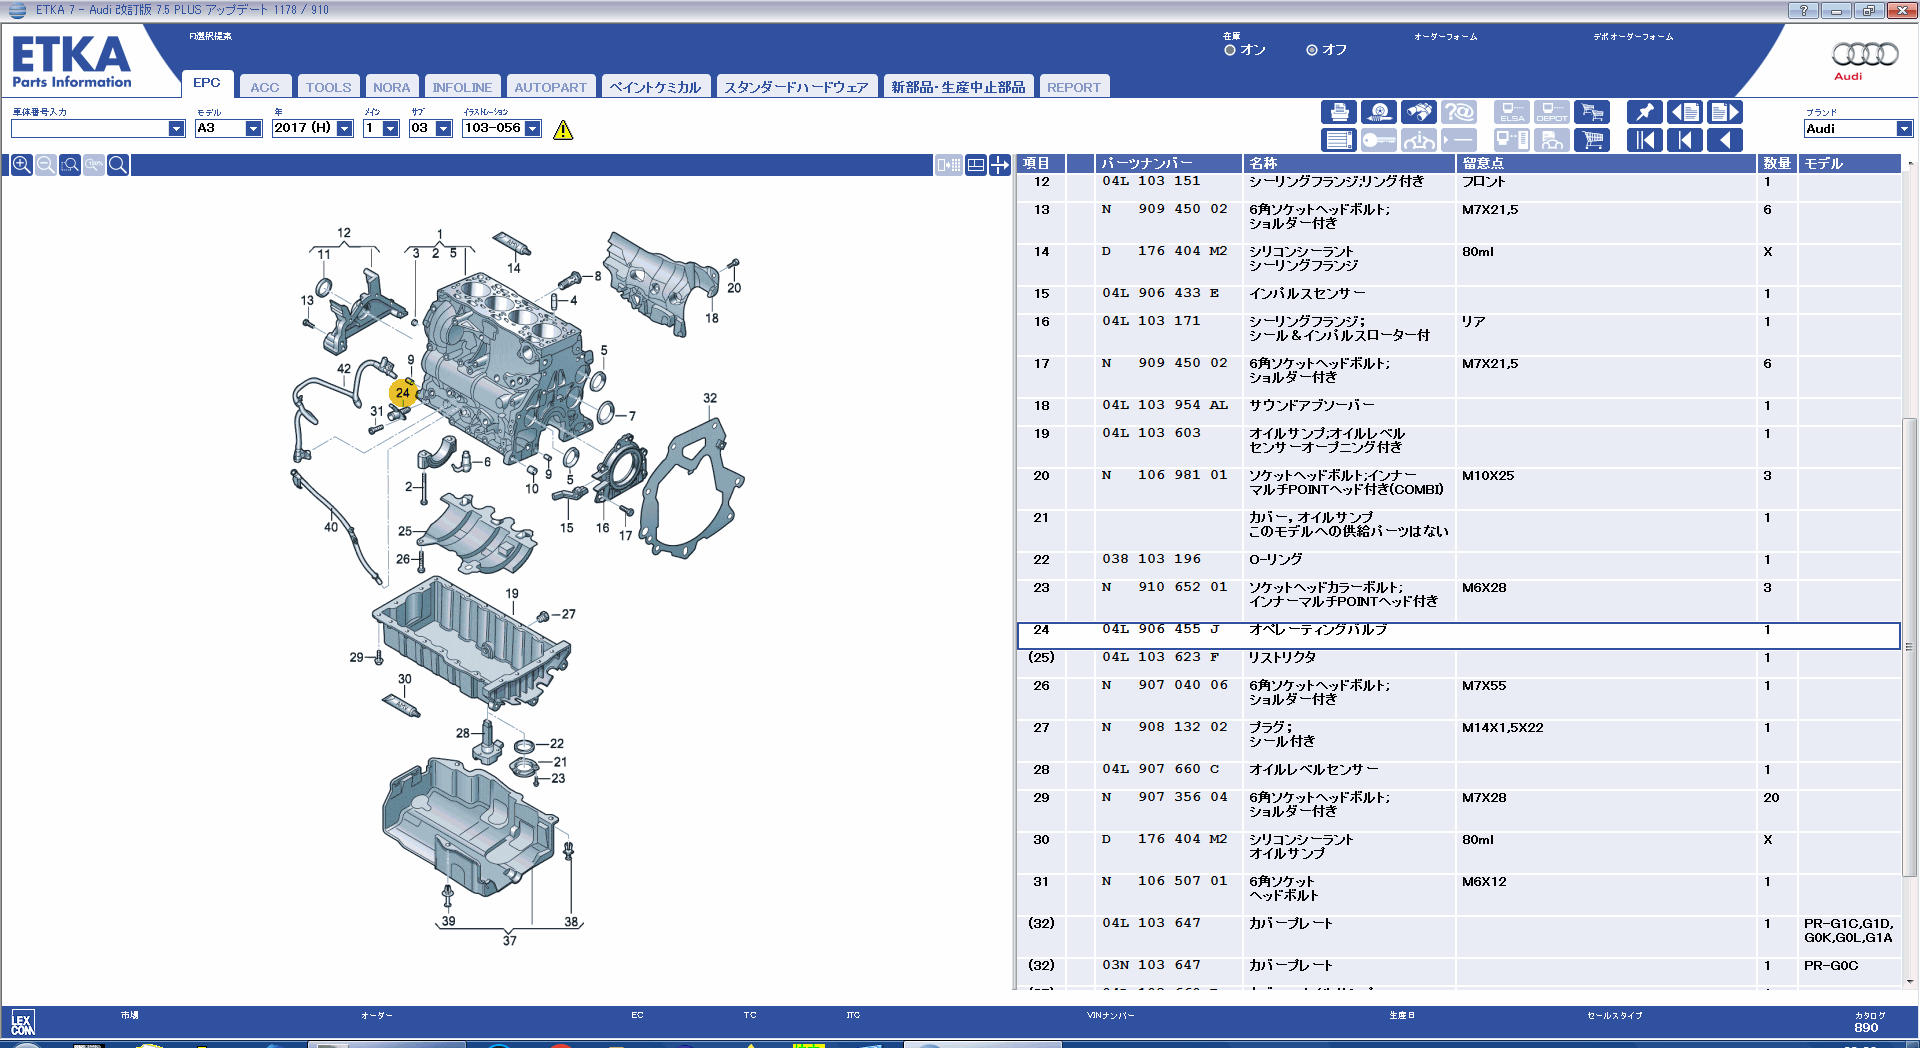
Task: Switch to the TOOLS tab
Action: pos(328,87)
